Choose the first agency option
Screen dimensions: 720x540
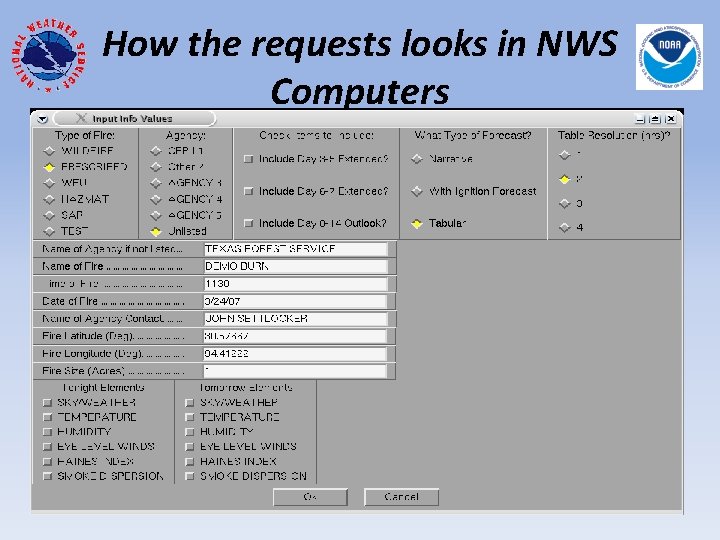pyautogui.click(x=156, y=151)
